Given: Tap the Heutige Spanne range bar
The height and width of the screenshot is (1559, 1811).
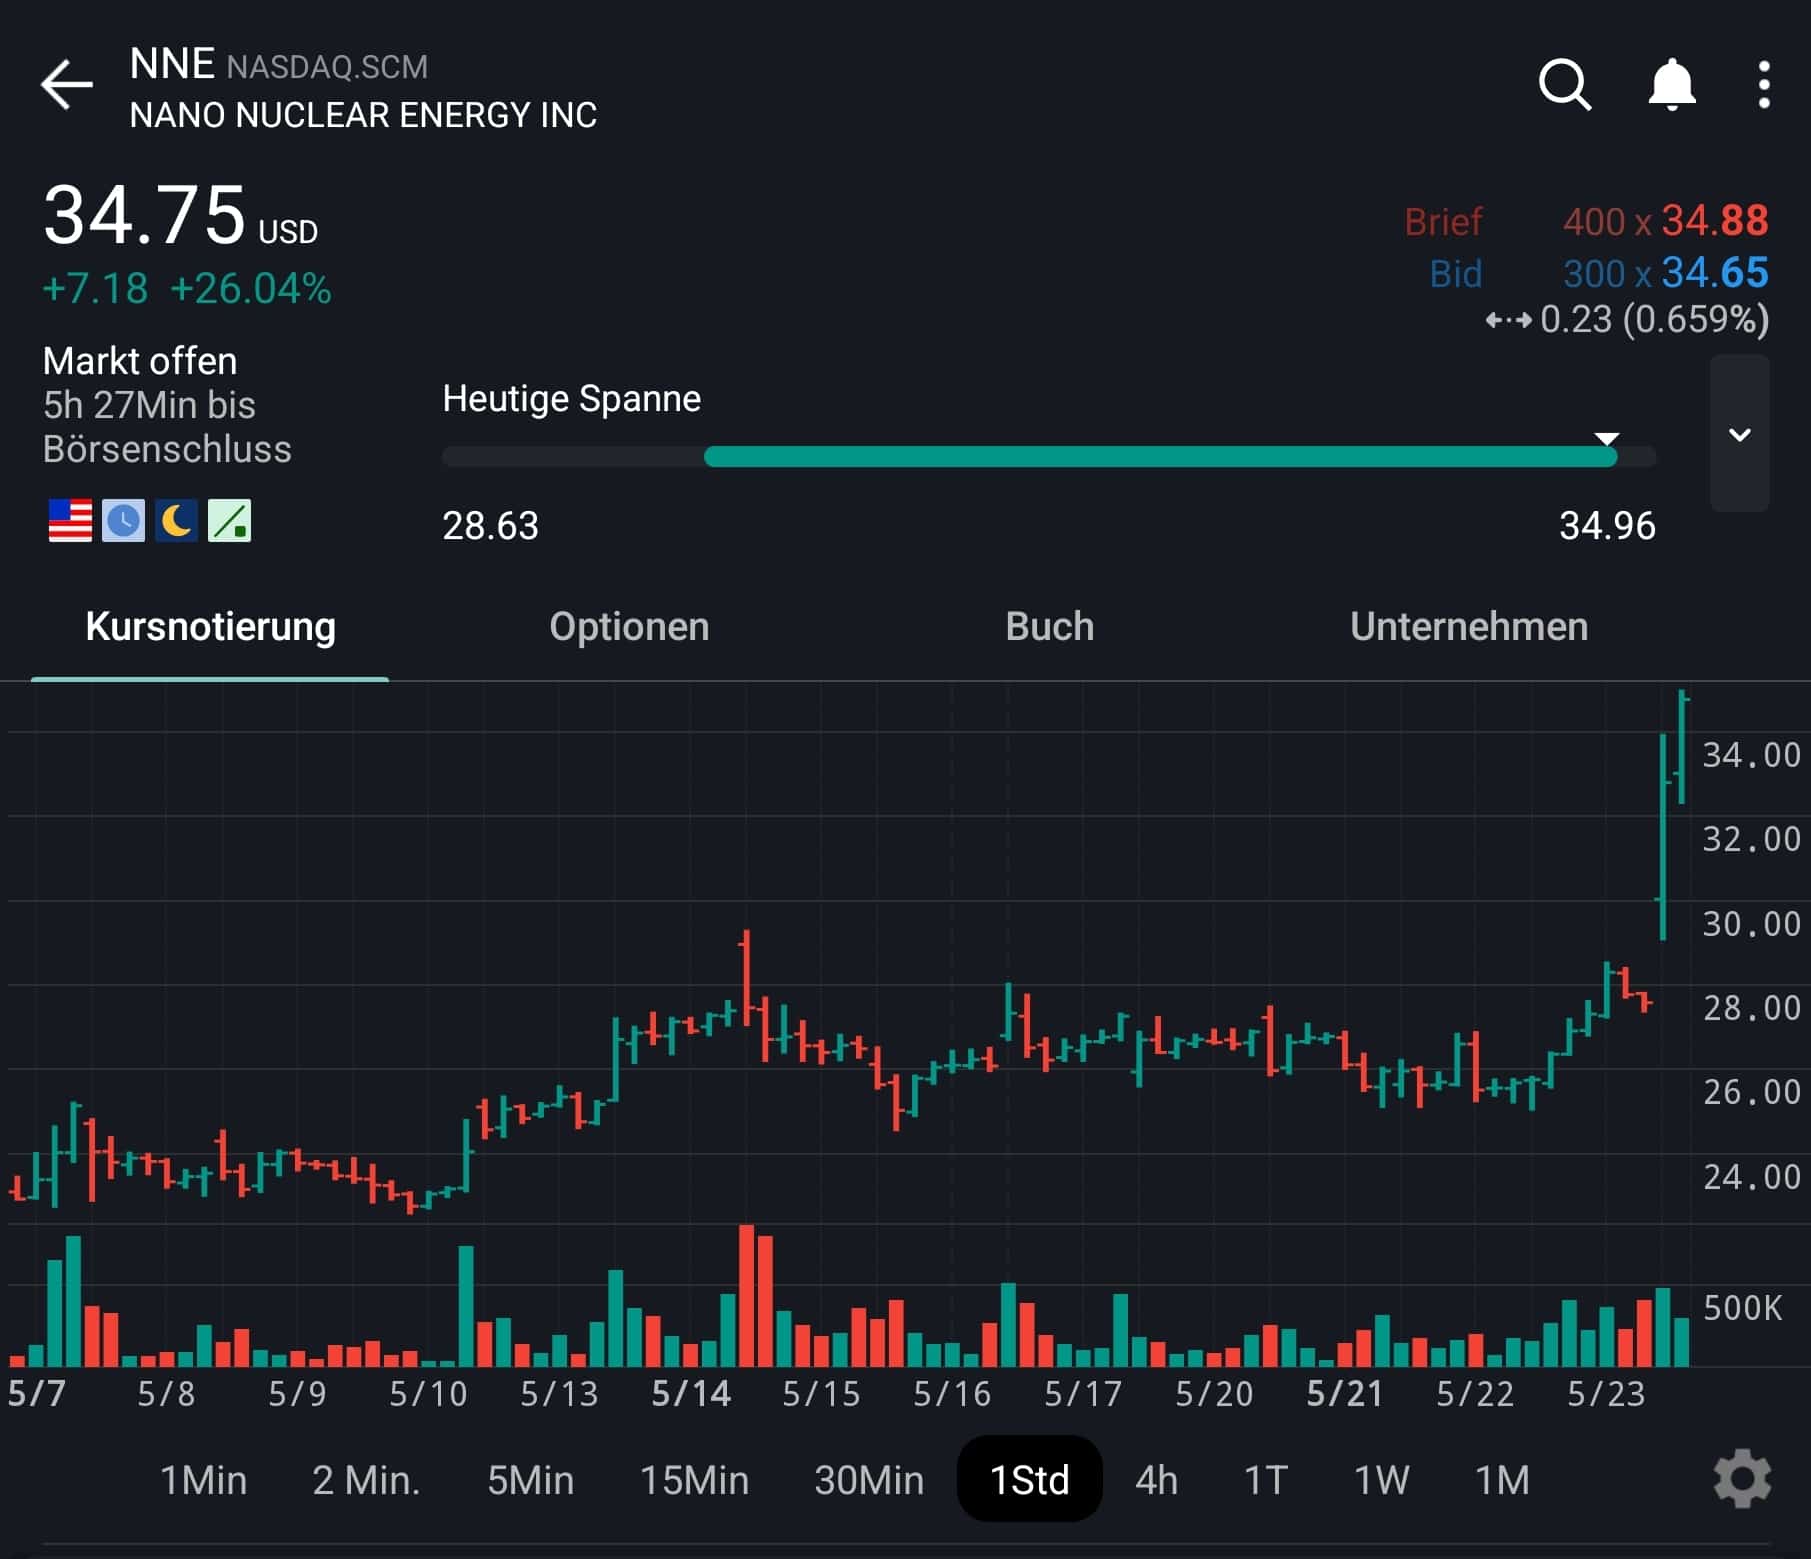Looking at the screenshot, I should tap(1049, 457).
